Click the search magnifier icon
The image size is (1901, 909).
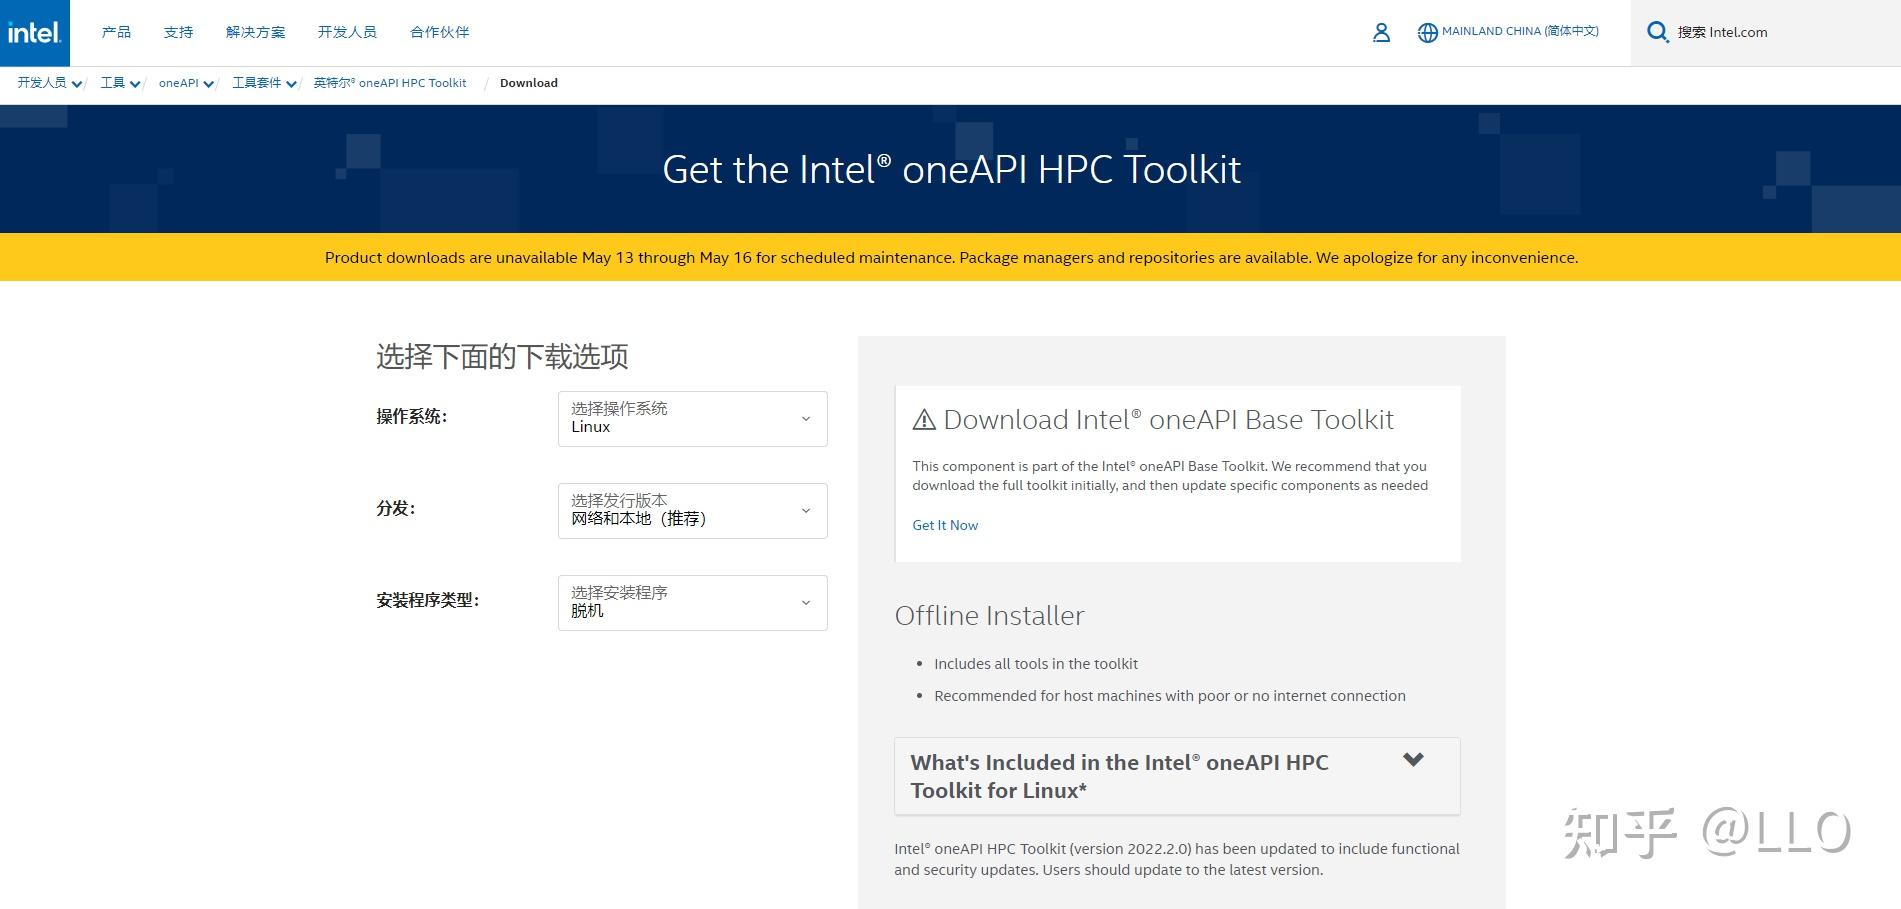[x=1657, y=32]
